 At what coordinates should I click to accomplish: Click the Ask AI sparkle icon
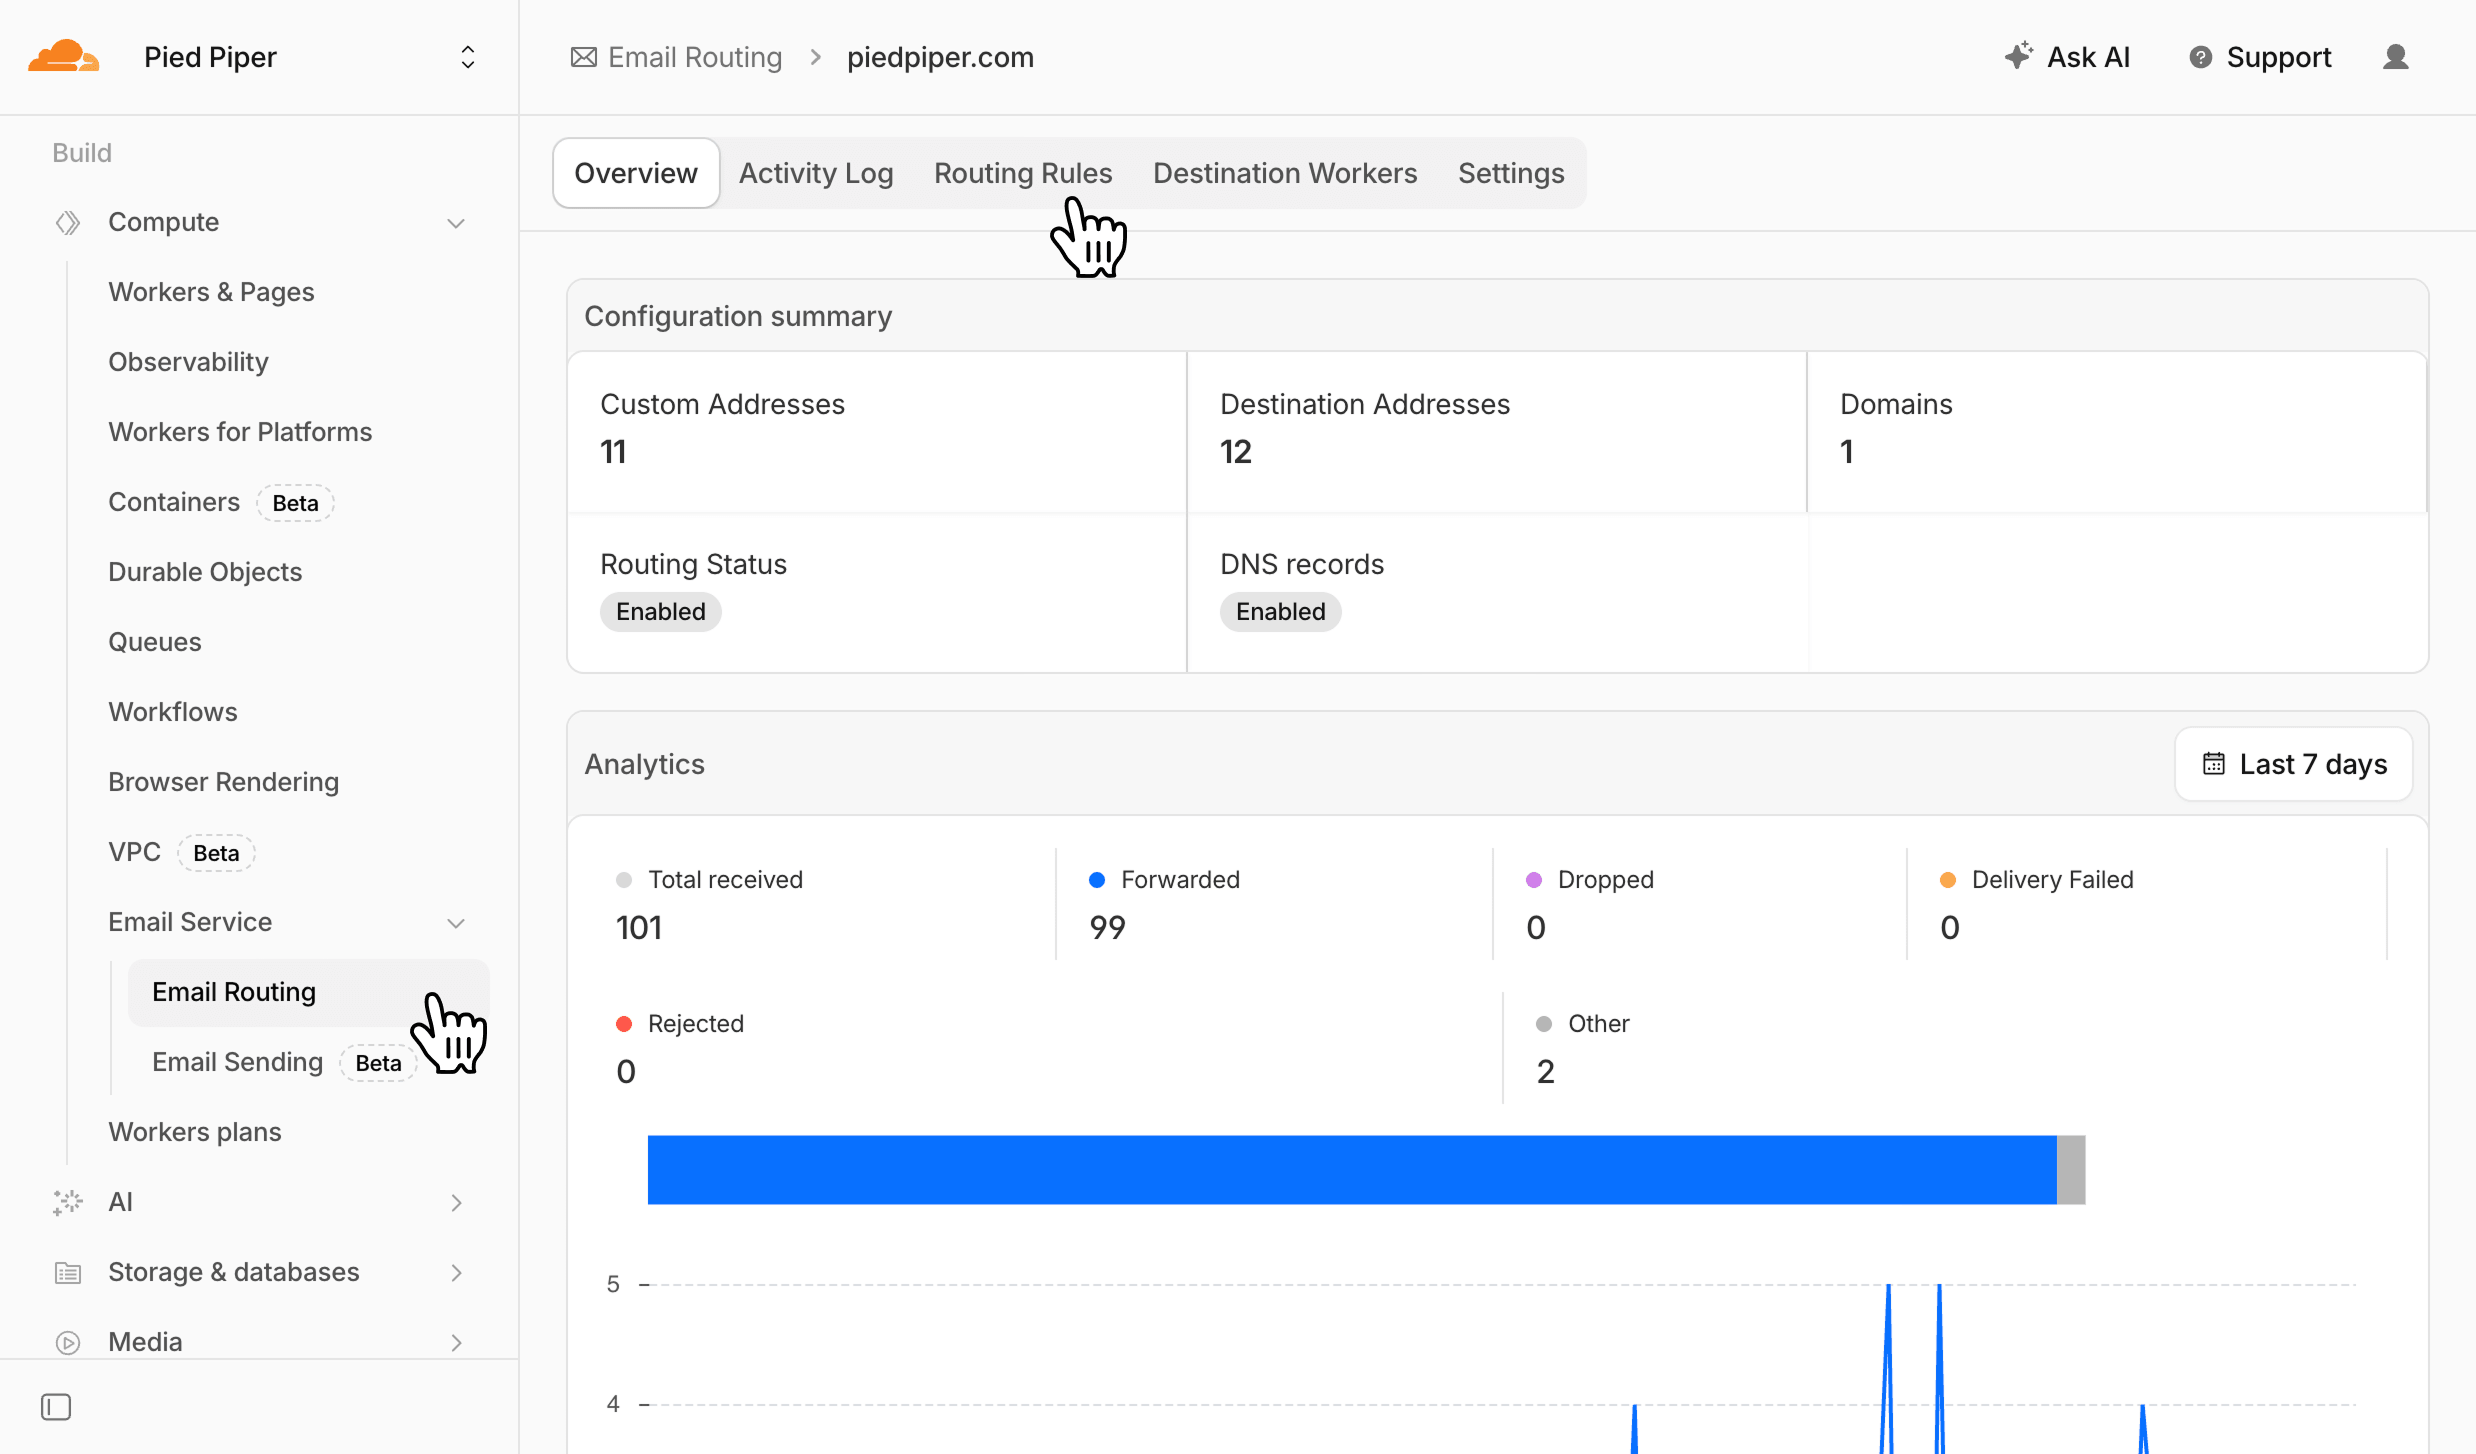(2018, 56)
